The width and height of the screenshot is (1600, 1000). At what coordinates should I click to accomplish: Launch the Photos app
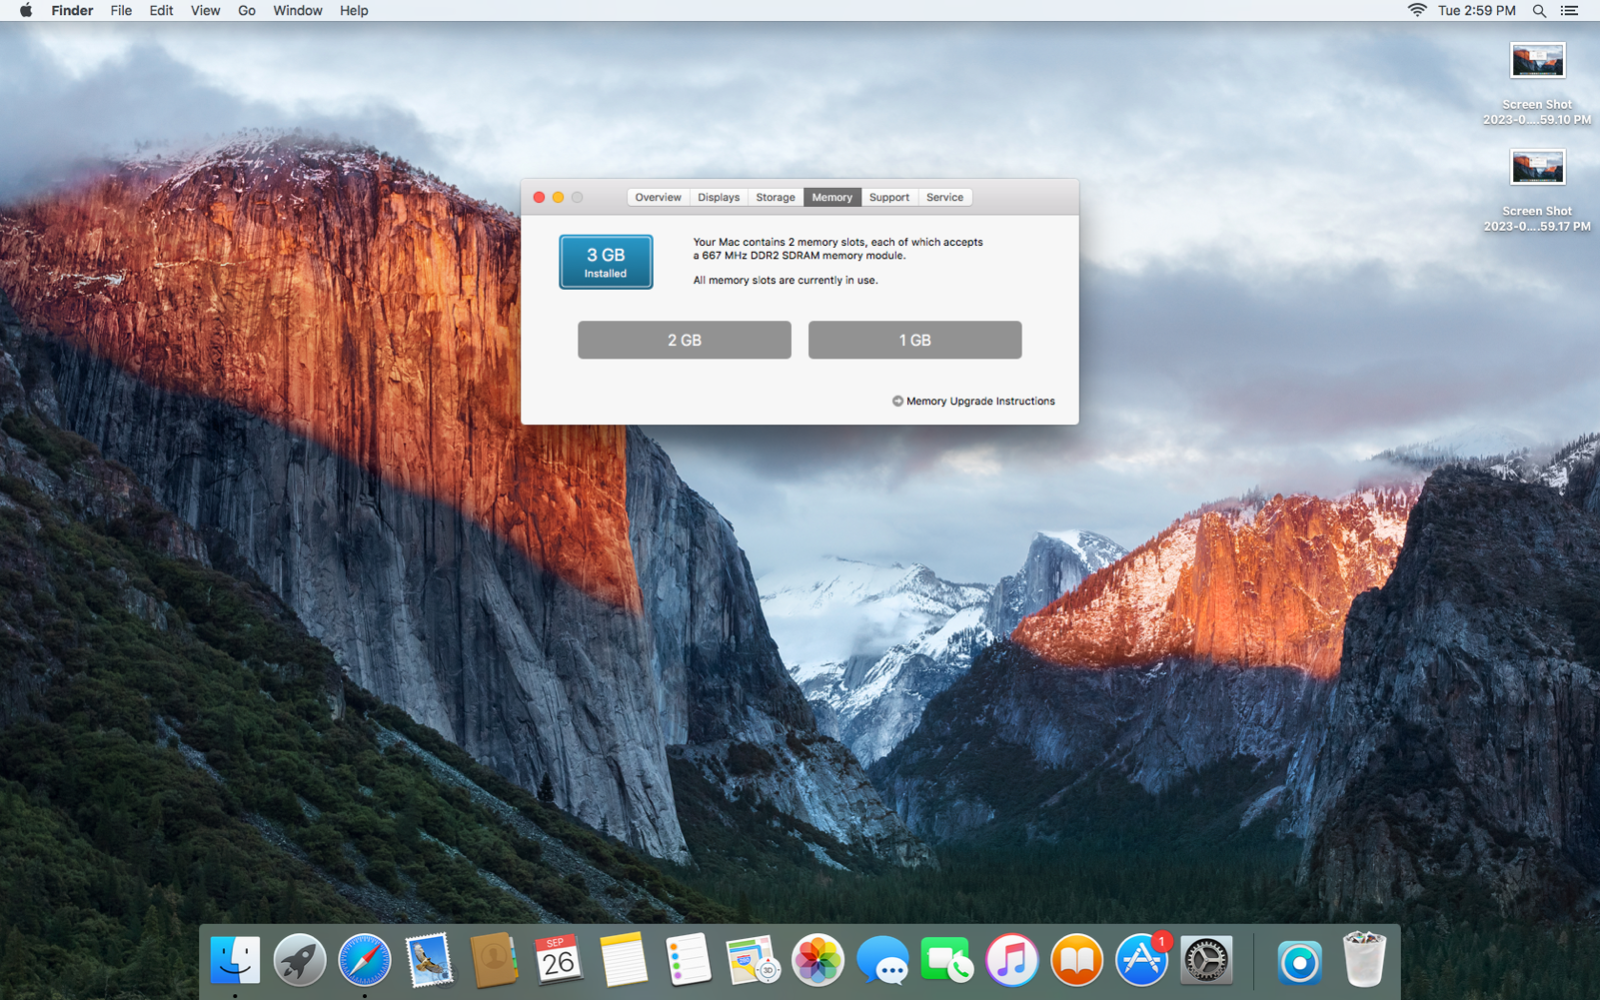[818, 958]
